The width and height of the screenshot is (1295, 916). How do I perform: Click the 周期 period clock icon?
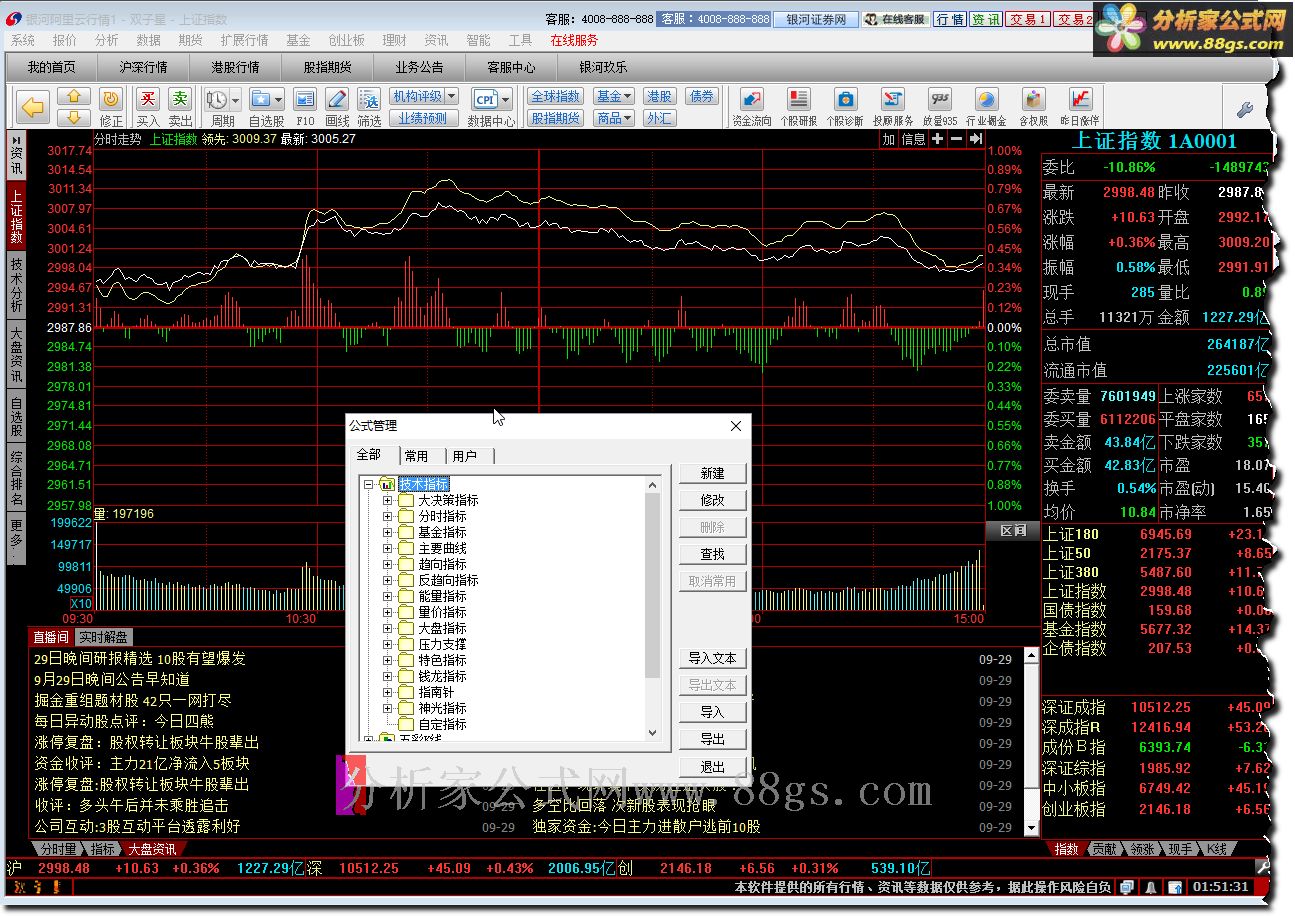tap(216, 99)
